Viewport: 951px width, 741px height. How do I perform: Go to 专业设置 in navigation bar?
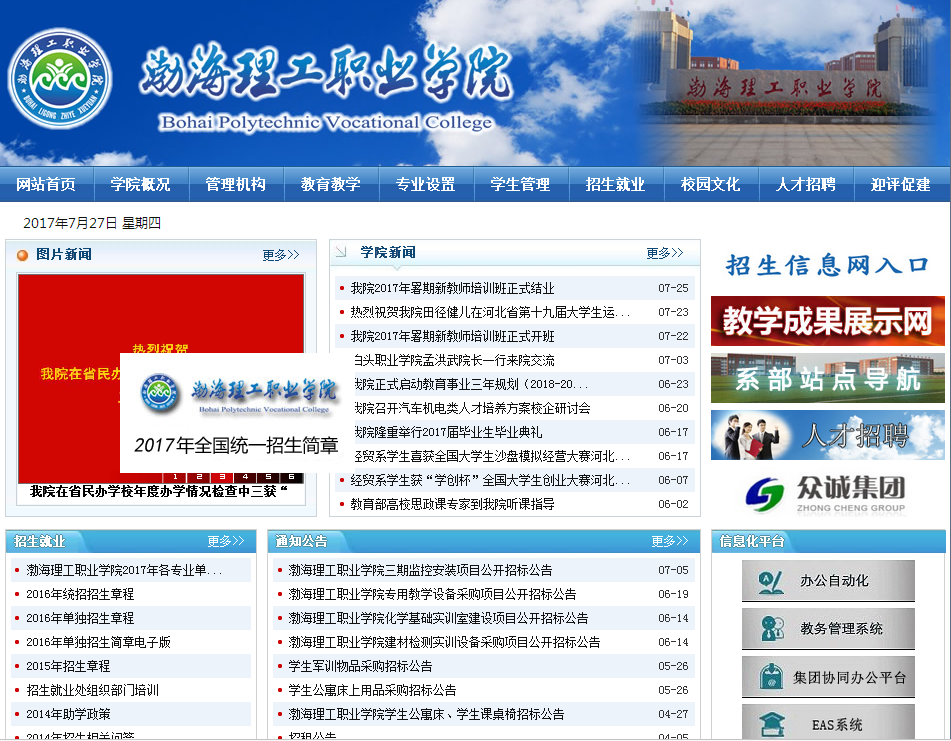(x=425, y=184)
